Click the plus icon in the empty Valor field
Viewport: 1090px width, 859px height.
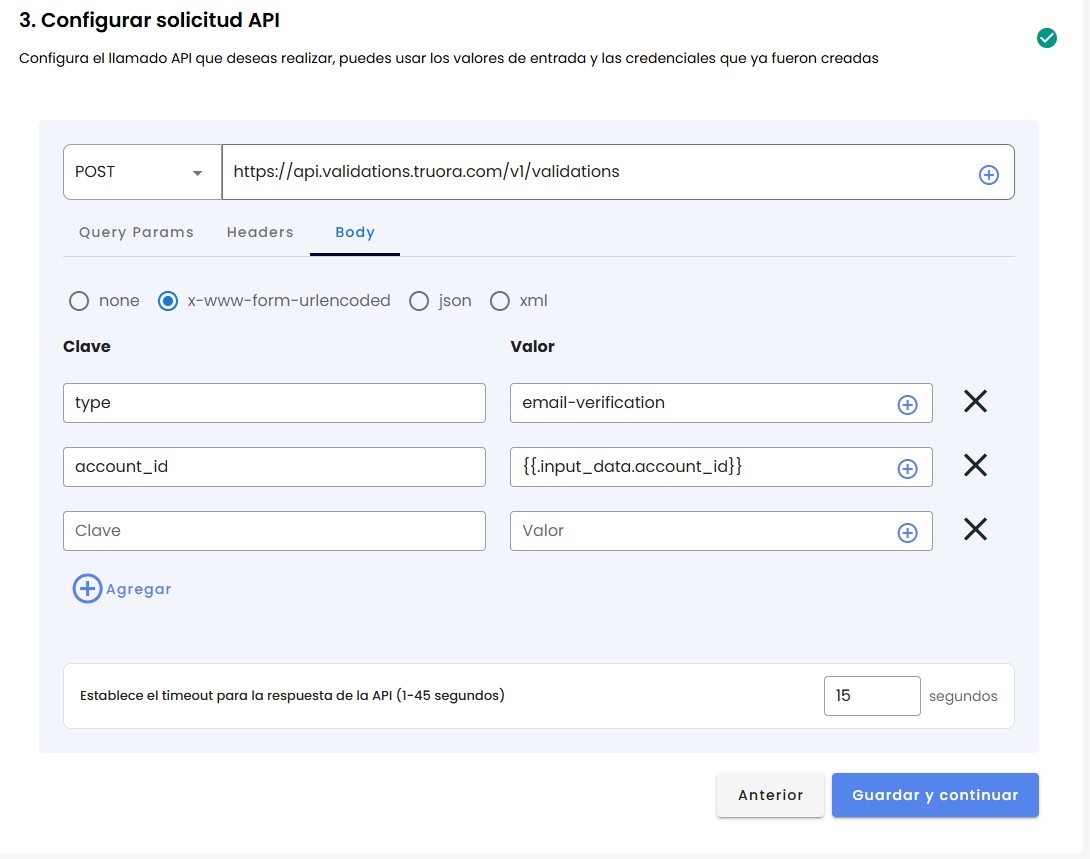point(907,533)
